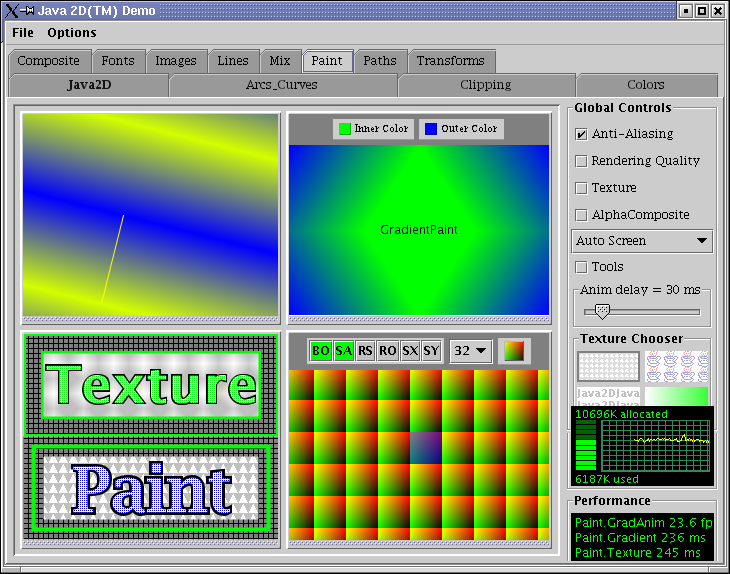This screenshot has width=730, height=574.
Task: Click the Inner Color button
Action: 374,129
